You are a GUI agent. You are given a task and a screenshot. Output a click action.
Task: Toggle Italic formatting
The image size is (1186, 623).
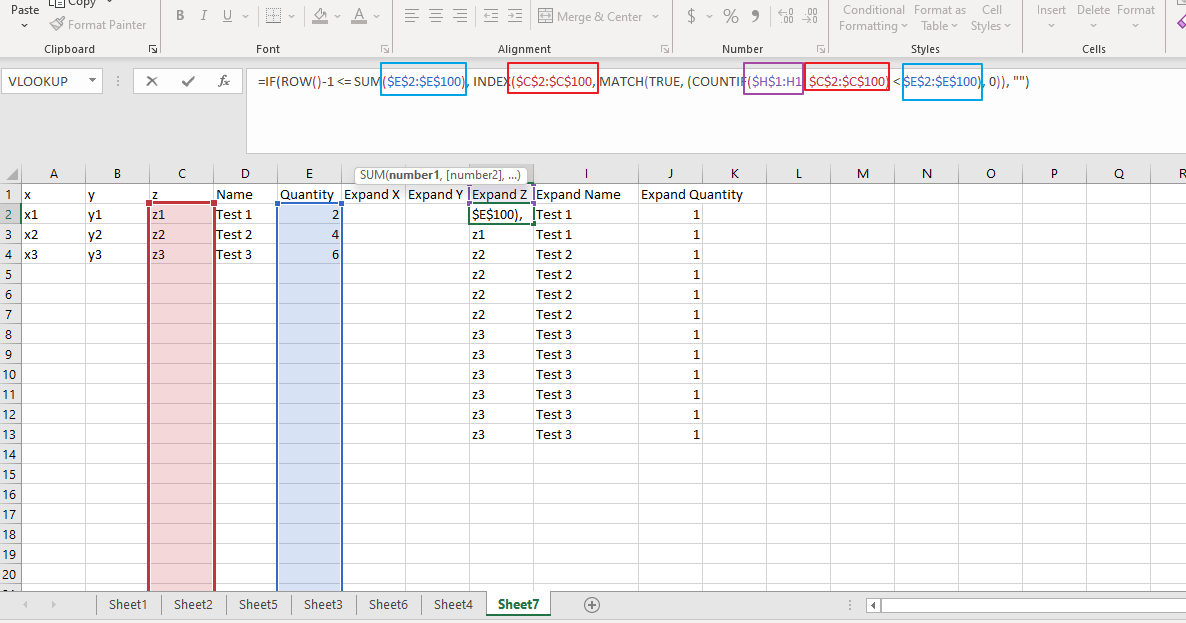click(203, 16)
